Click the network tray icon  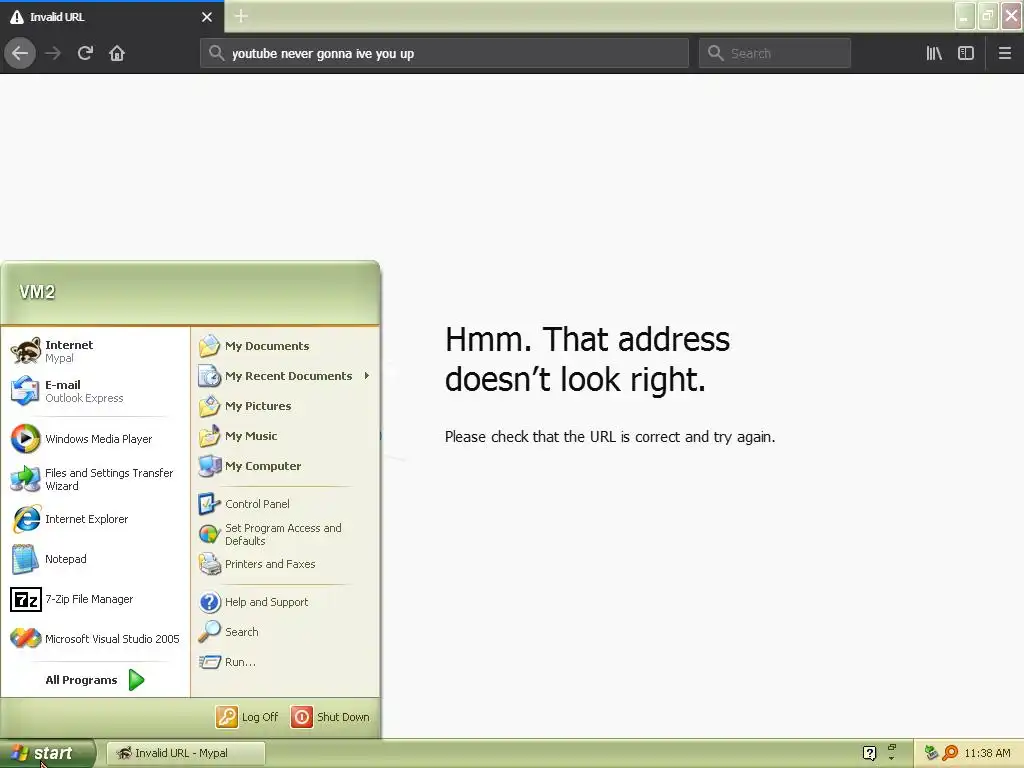point(931,753)
